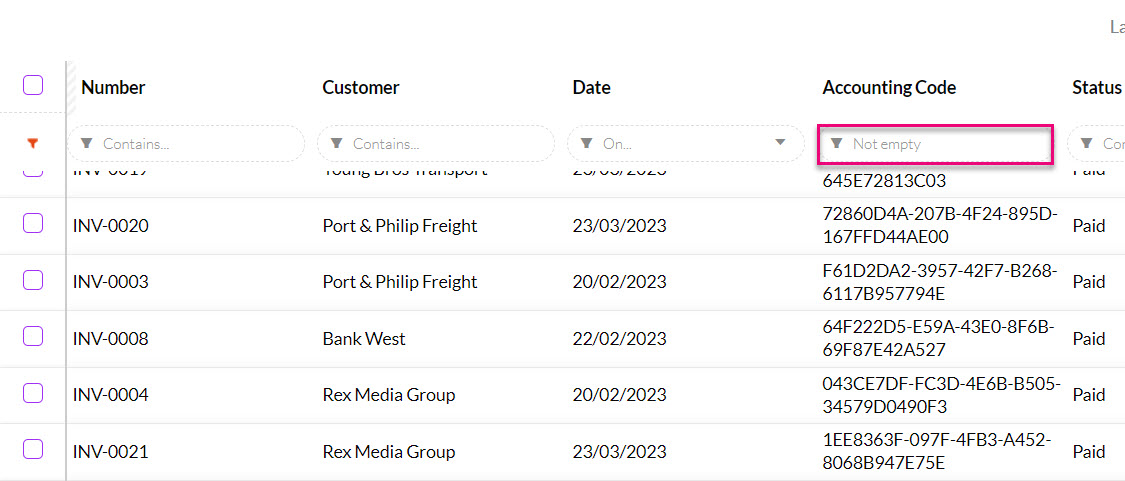Open the Bank West customer entry
The width and height of the screenshot is (1125, 481).
(x=364, y=339)
